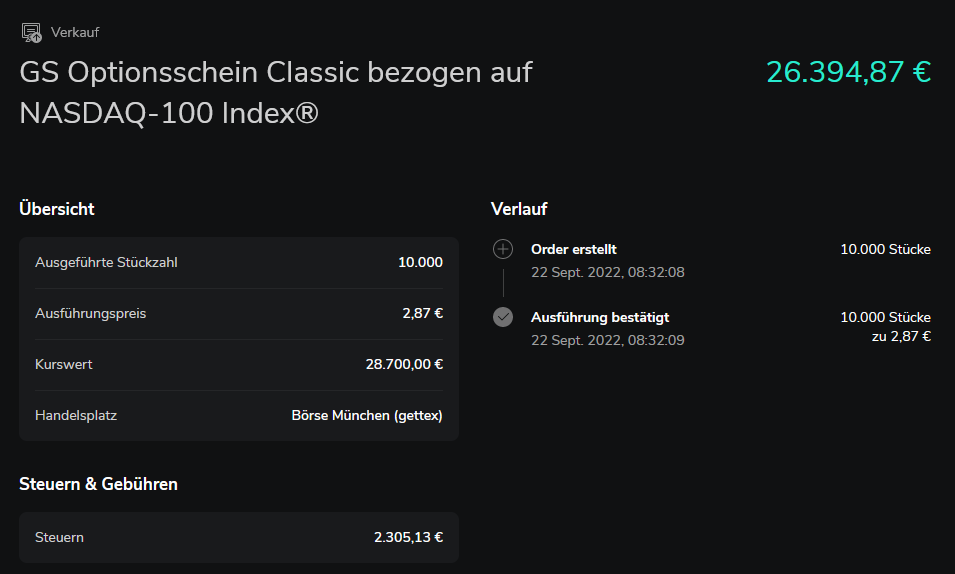Click the Kurswert value 28.700,00 €
This screenshot has width=955, height=574.
coord(404,364)
